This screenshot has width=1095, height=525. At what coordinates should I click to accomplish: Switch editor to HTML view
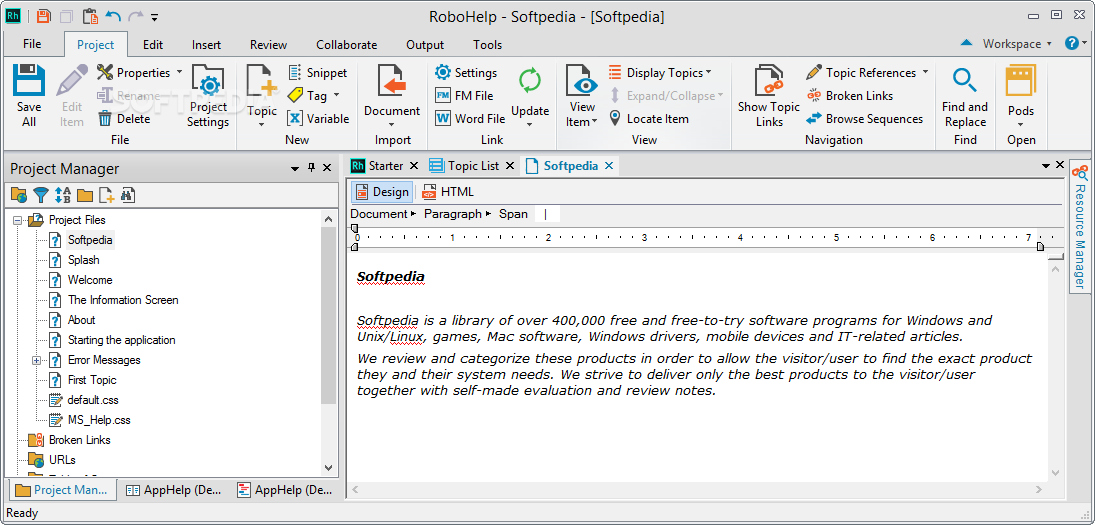click(448, 192)
